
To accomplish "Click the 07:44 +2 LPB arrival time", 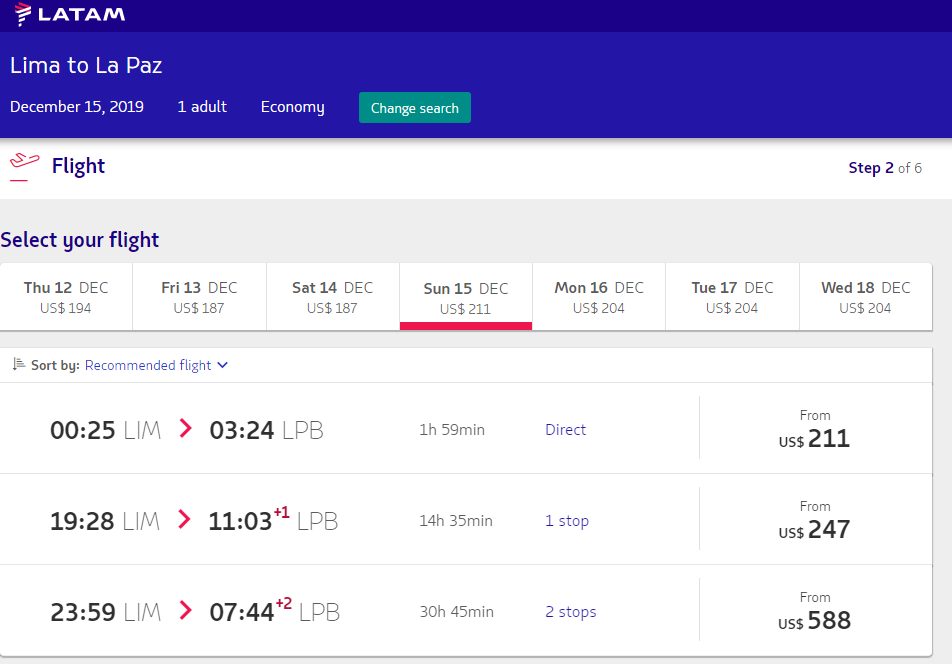I will tap(274, 610).
